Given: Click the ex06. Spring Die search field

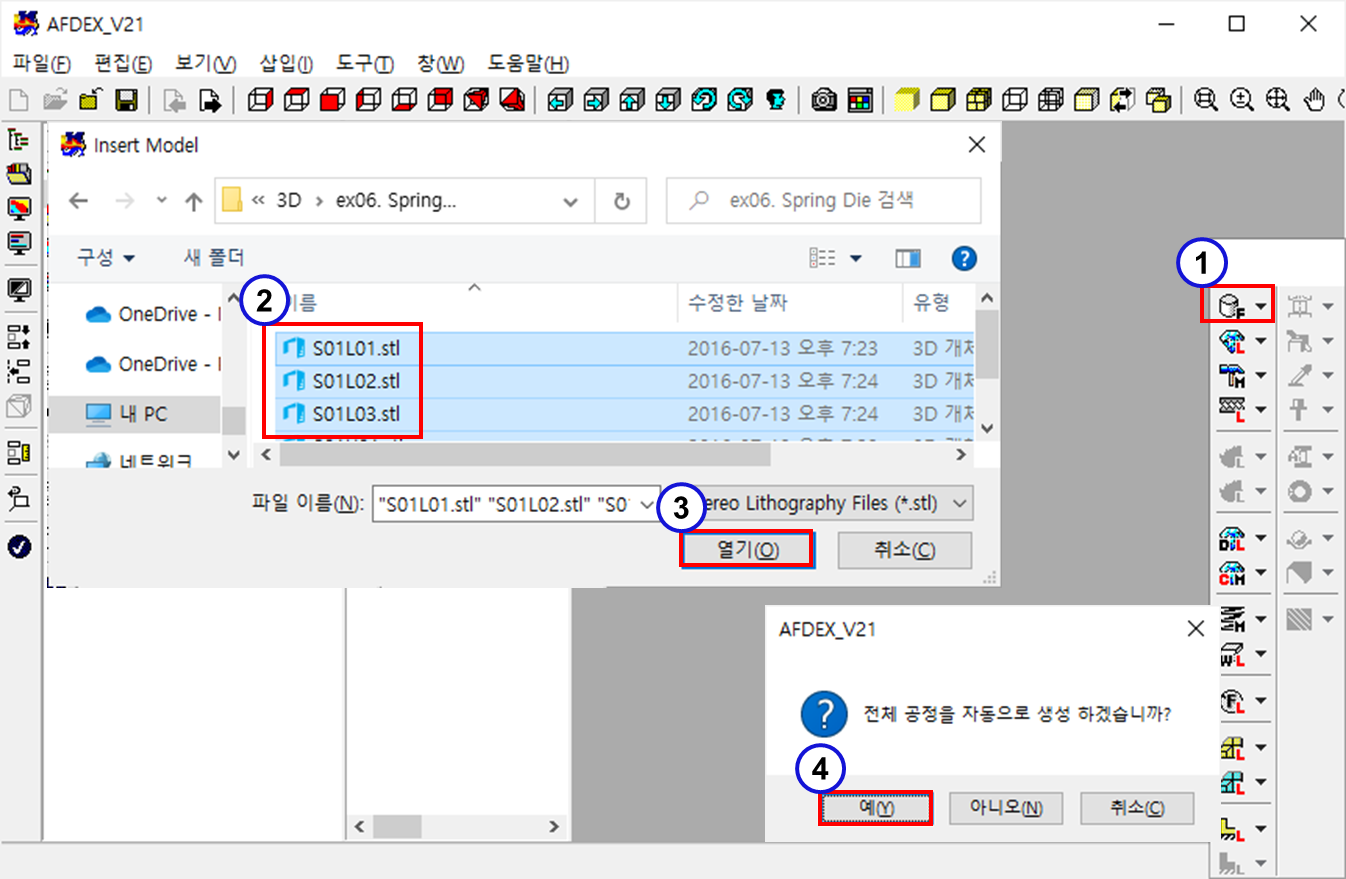Looking at the screenshot, I should (835, 201).
